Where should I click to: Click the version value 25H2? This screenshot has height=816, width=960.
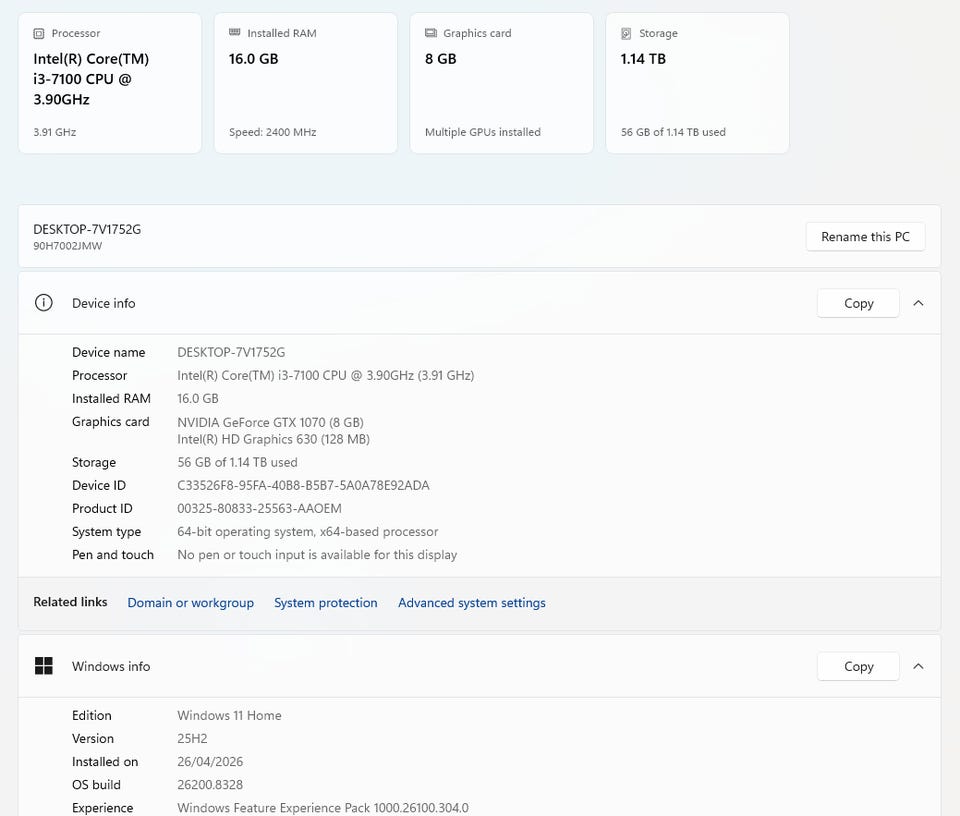[192, 738]
